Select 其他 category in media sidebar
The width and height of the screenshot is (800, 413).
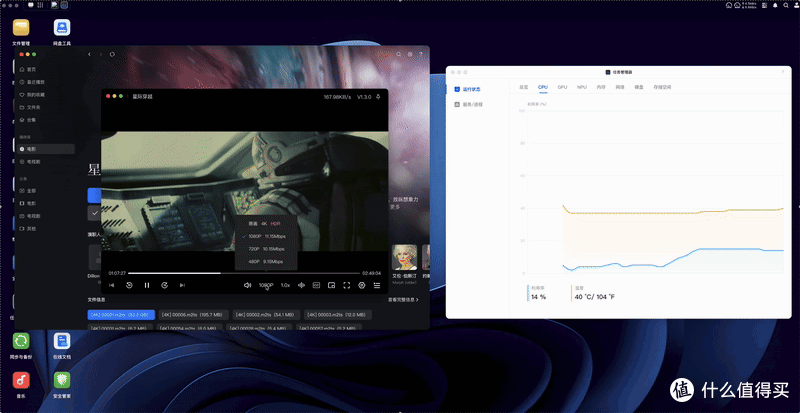[x=46, y=229]
